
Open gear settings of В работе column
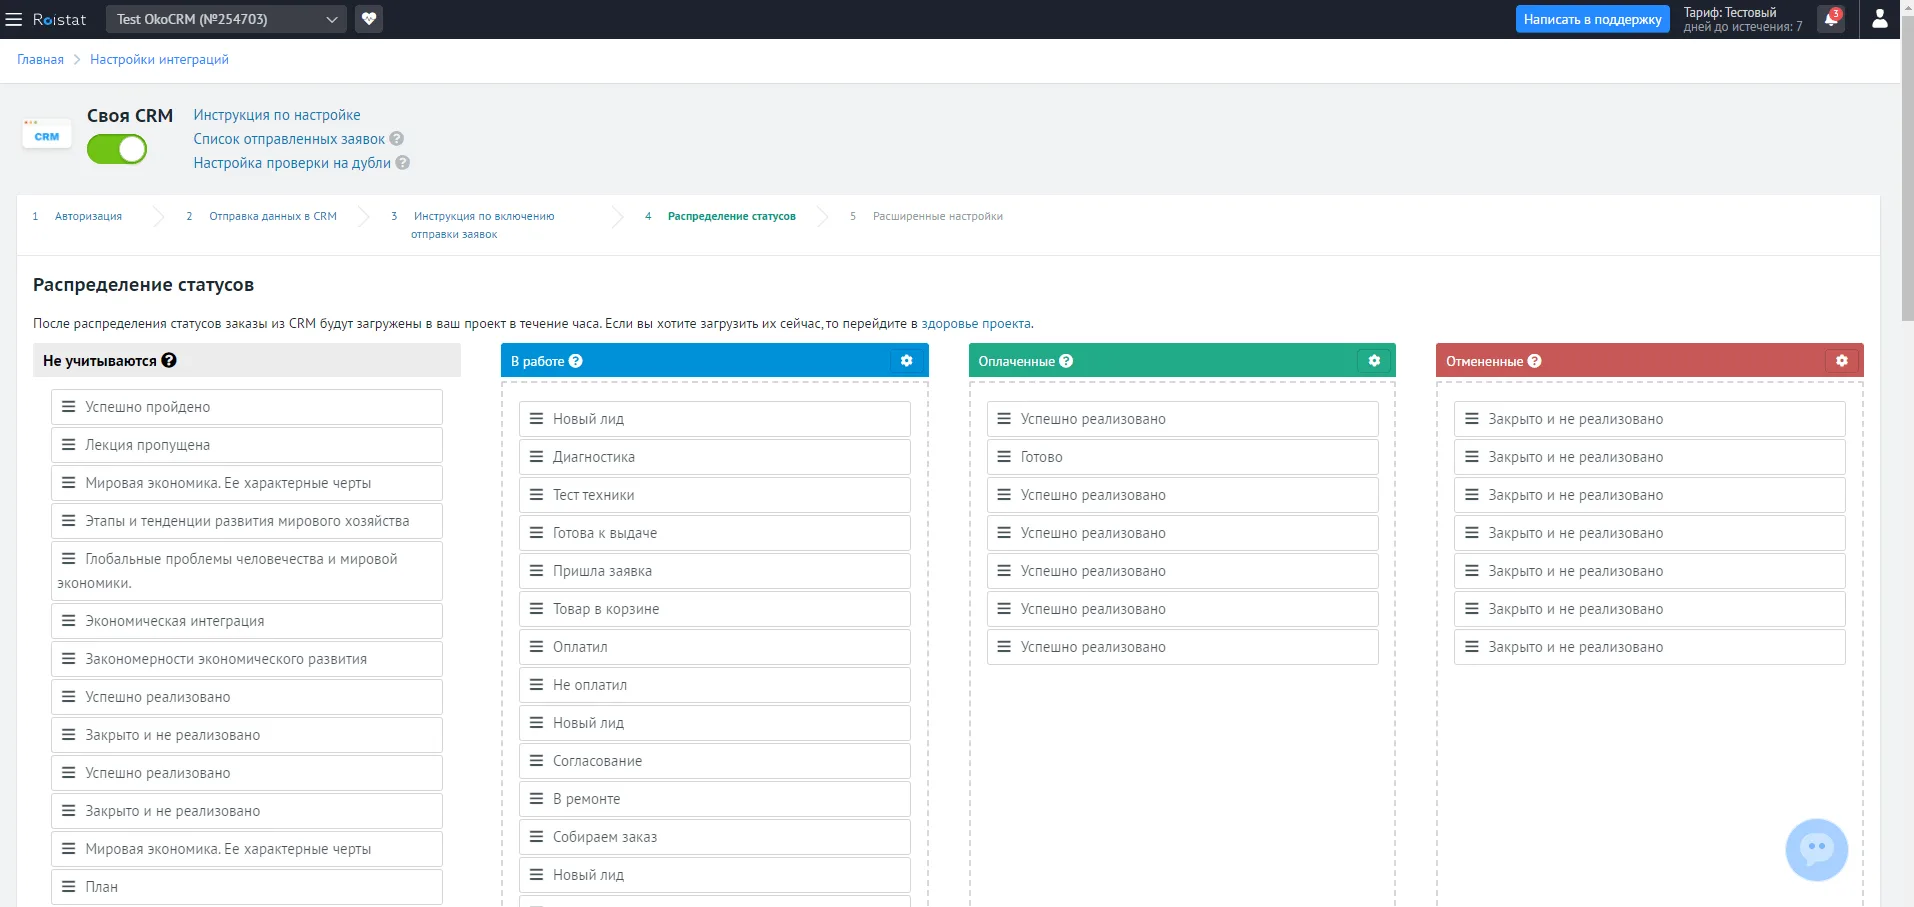(907, 361)
